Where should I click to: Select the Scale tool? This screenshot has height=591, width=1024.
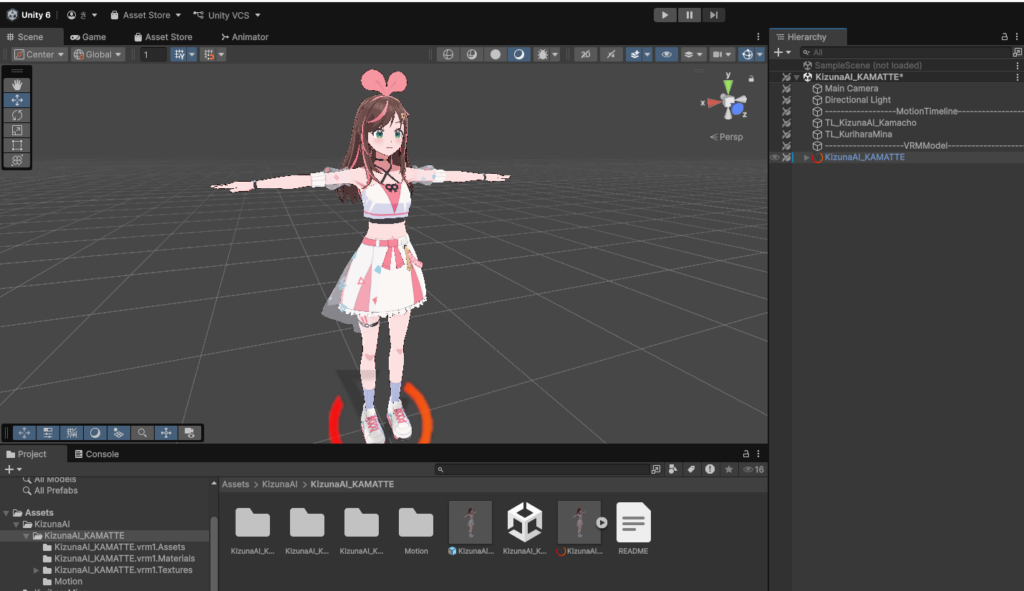pos(16,129)
